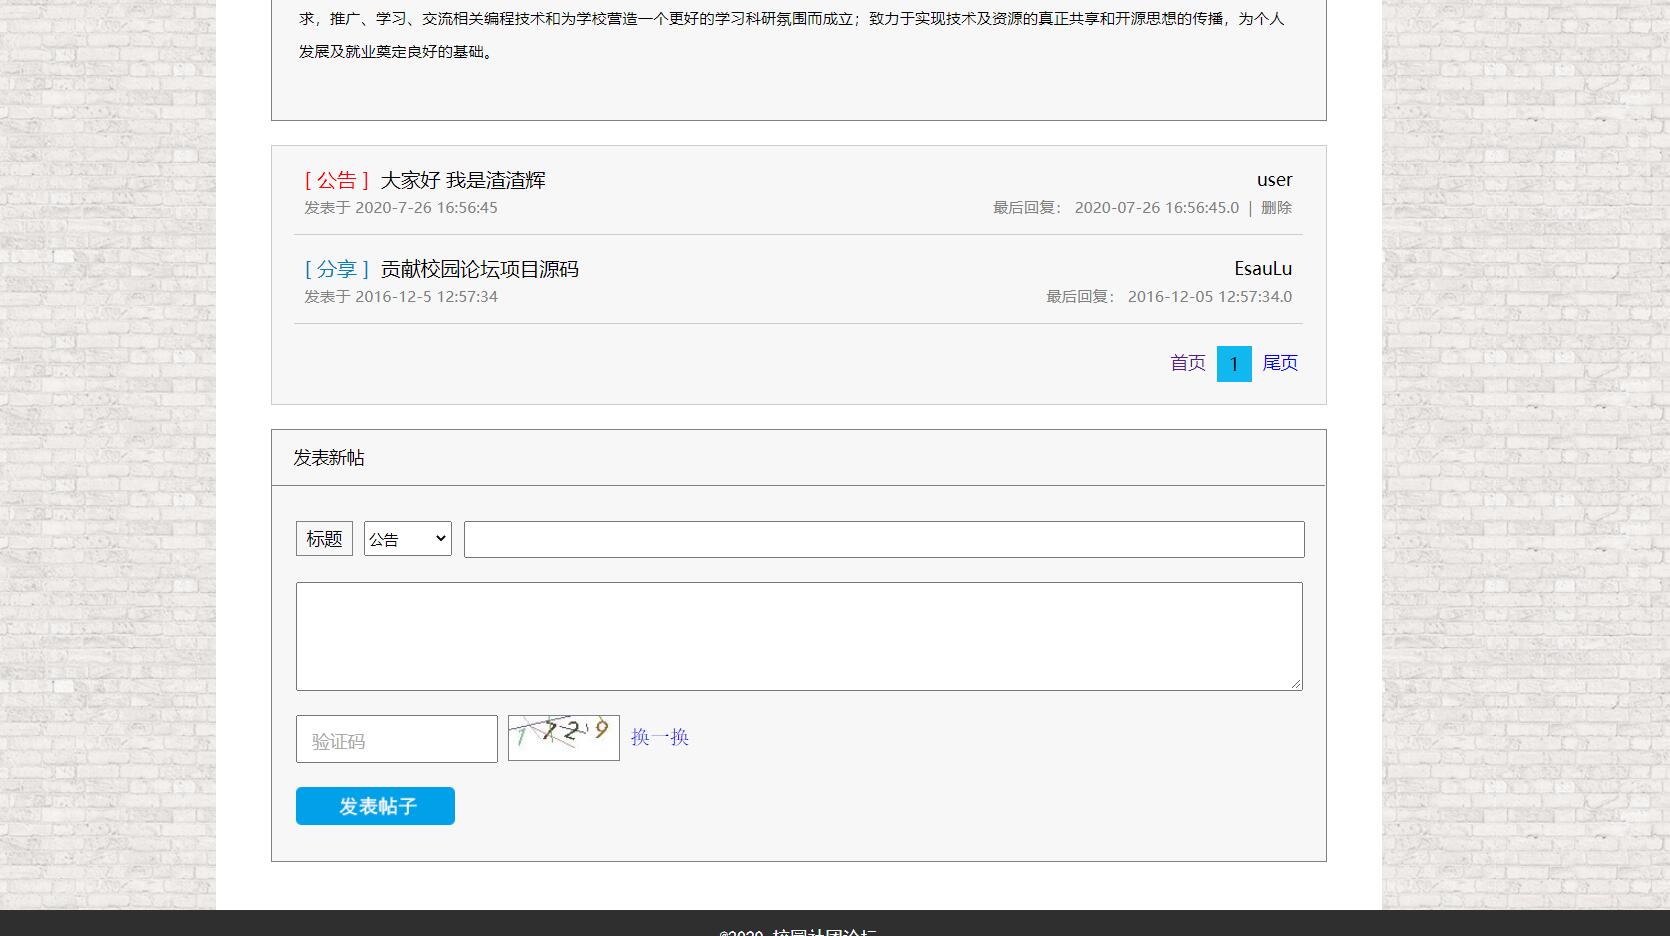
Task: Click the blue [分享] tag label
Action: 335,269
